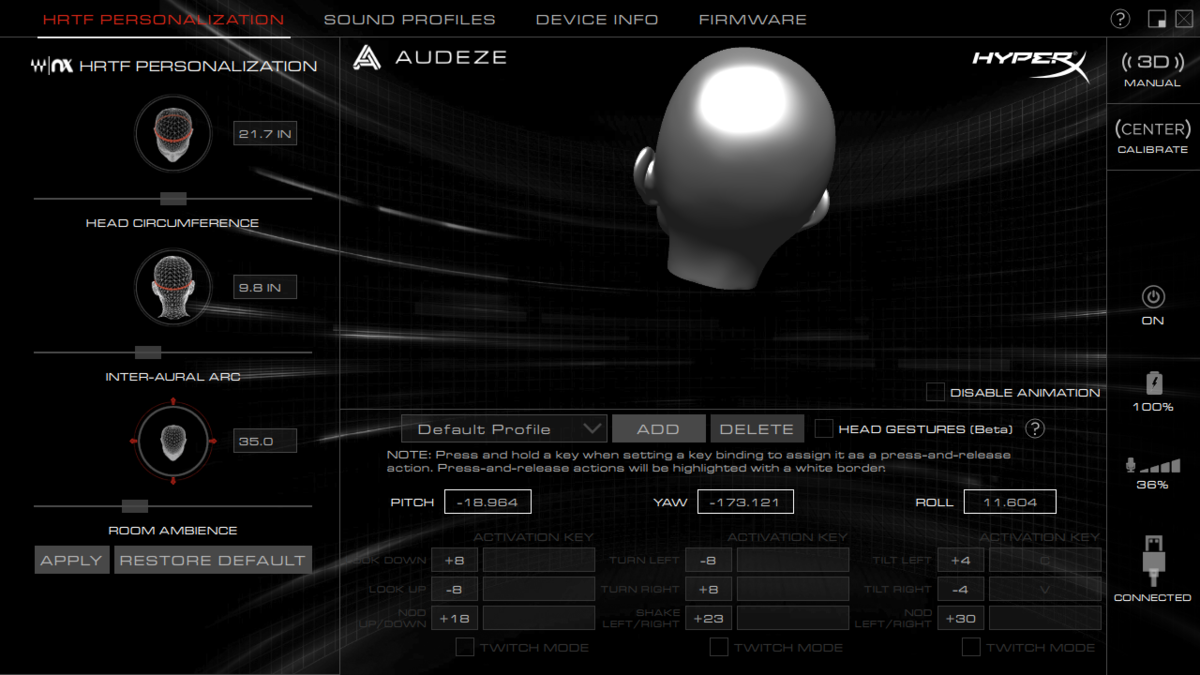Click the Turn Right activation key field
The image size is (1200, 675).
coord(793,589)
